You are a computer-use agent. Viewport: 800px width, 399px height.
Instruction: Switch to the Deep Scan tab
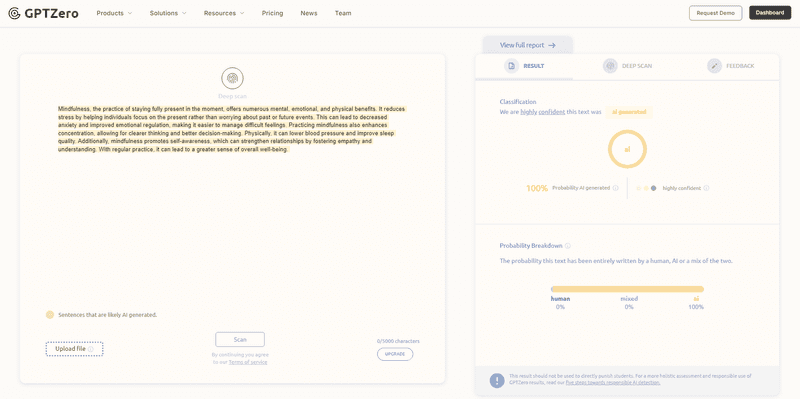click(x=627, y=66)
